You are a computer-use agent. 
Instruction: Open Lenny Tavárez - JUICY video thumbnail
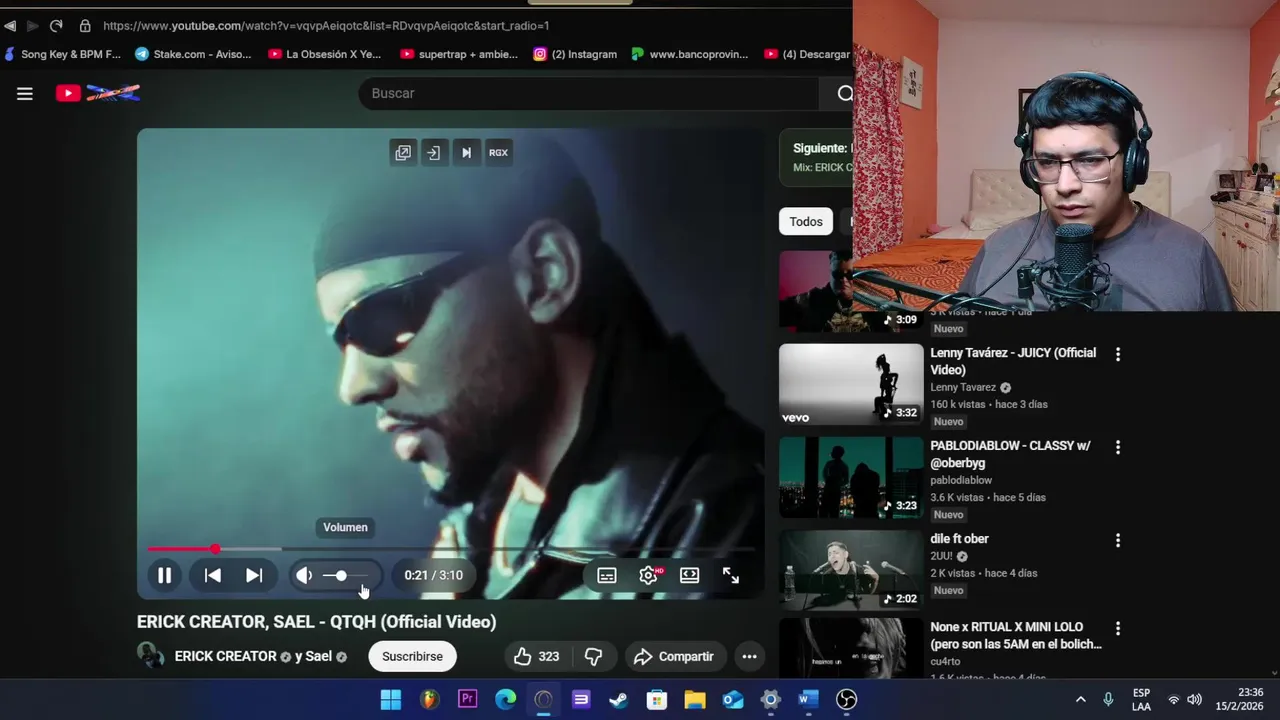[x=851, y=384]
